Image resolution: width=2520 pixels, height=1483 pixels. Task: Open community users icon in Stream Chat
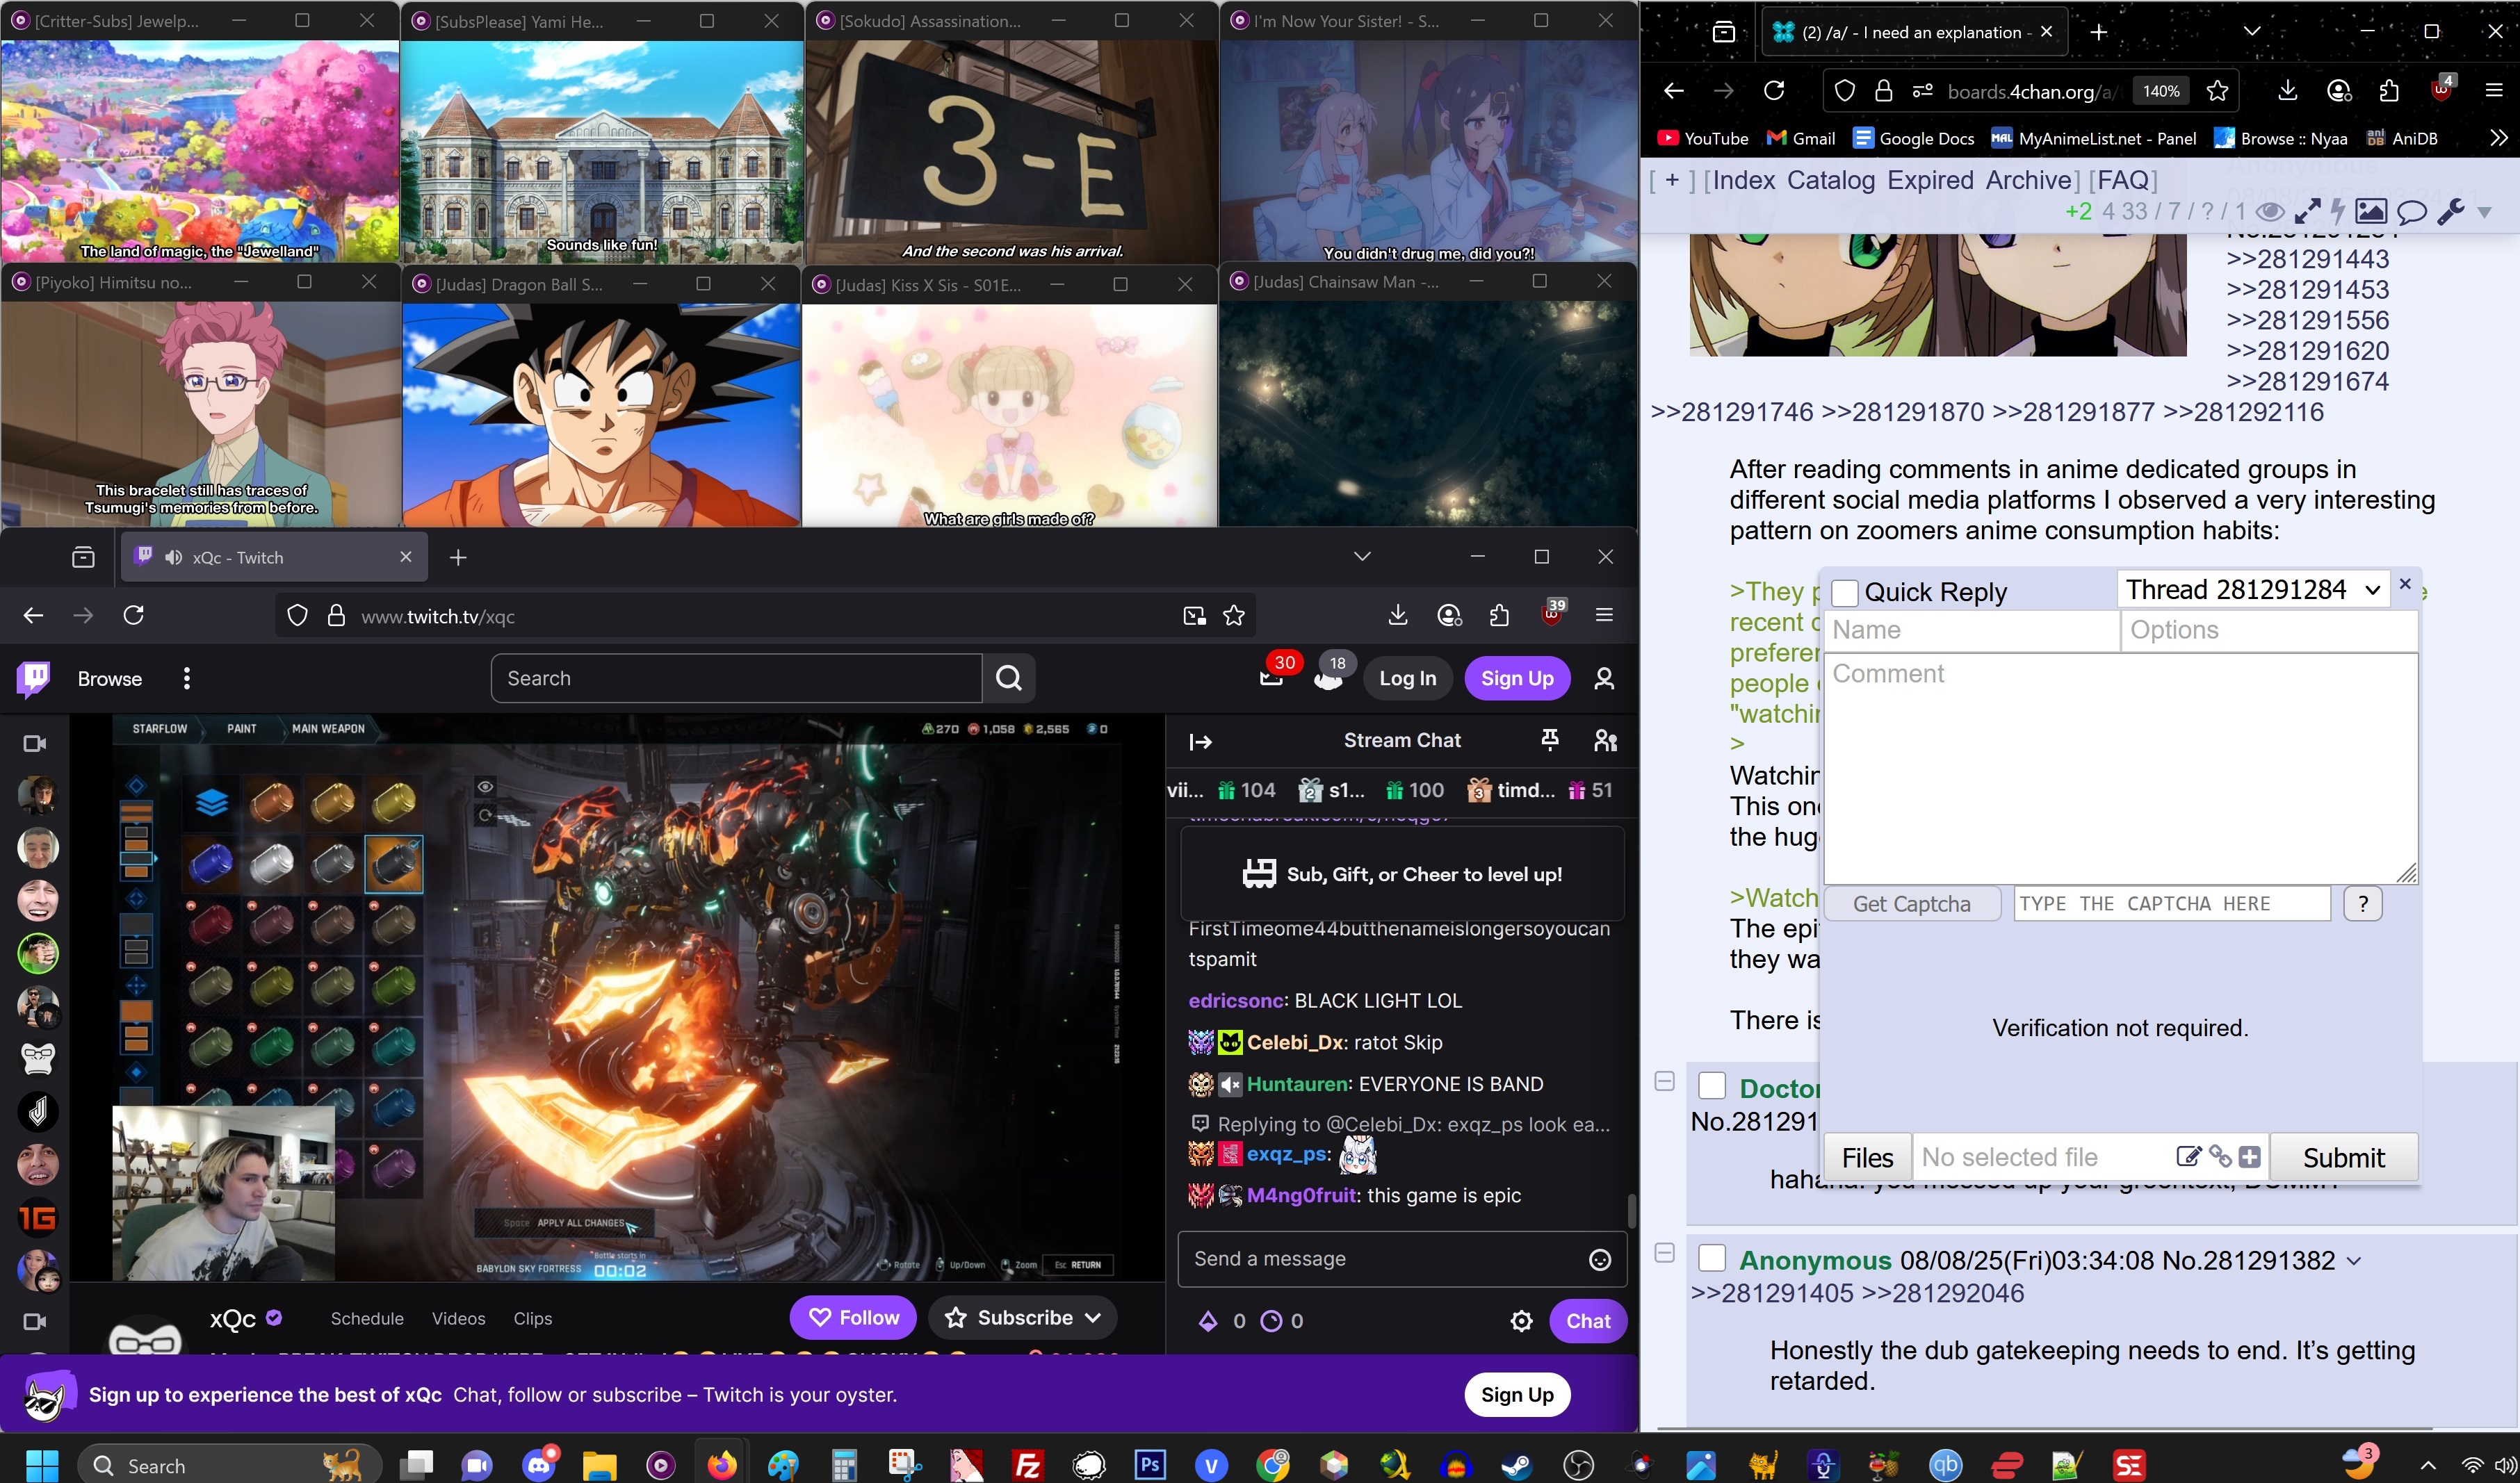pyautogui.click(x=1605, y=740)
